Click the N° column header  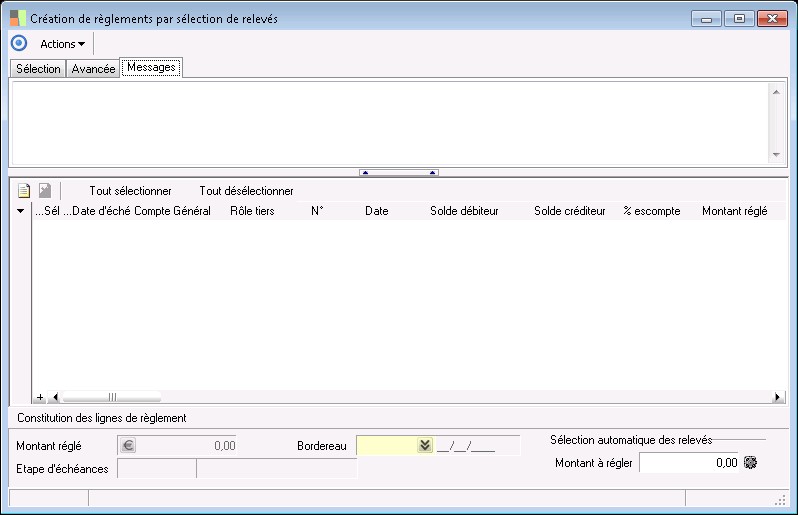tap(317, 211)
